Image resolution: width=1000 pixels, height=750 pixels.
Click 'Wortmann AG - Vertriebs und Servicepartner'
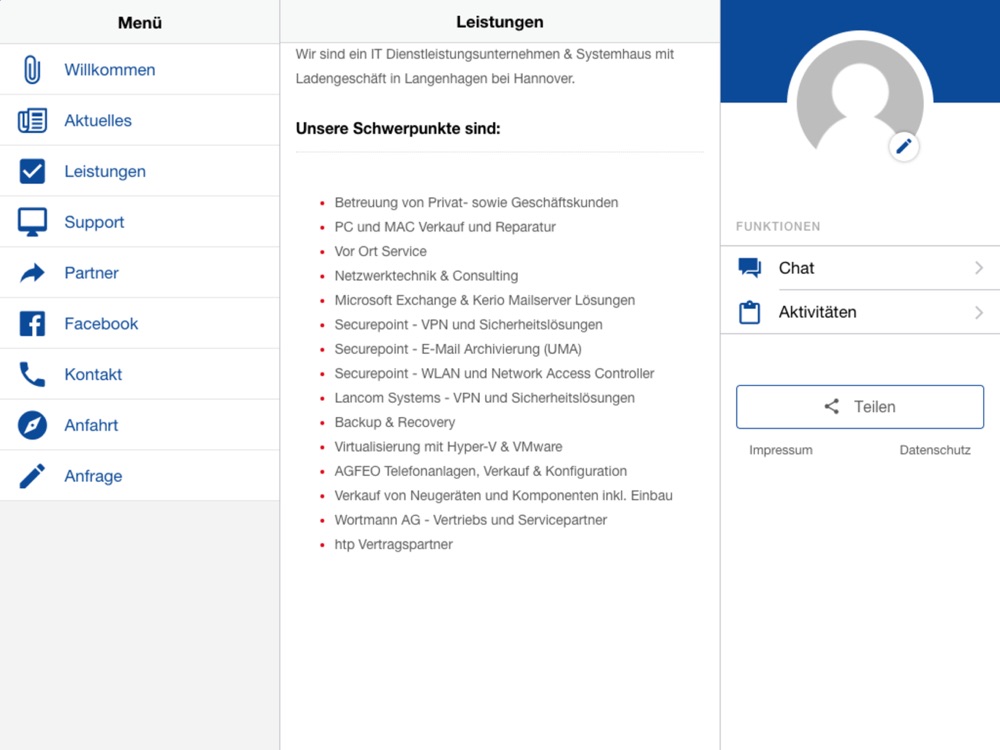pyautogui.click(x=471, y=520)
